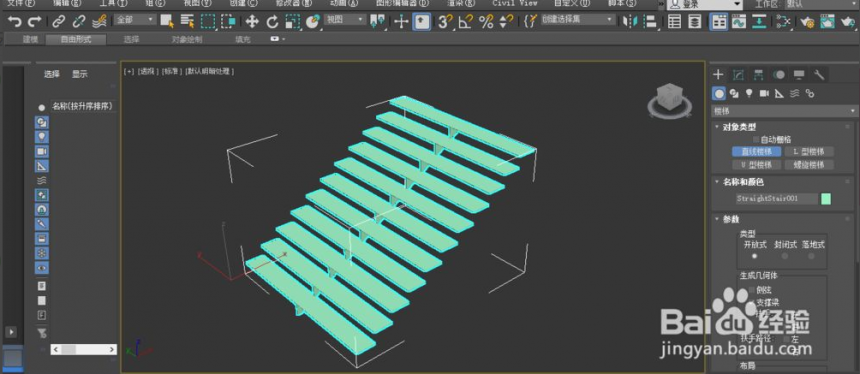
Task: Open the object color swatch
Action: (x=825, y=199)
